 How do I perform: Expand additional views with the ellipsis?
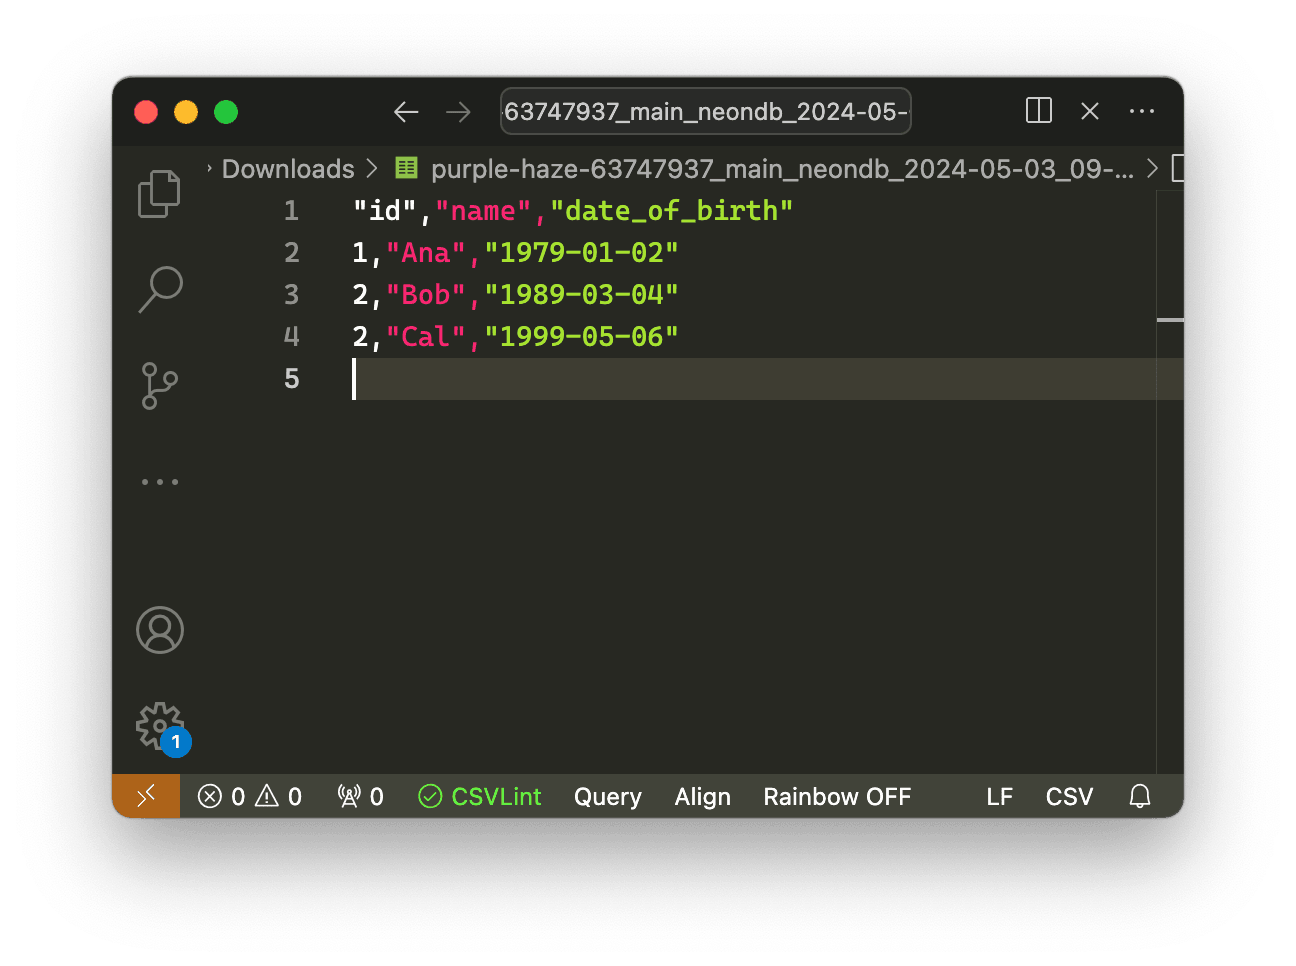[x=160, y=481]
